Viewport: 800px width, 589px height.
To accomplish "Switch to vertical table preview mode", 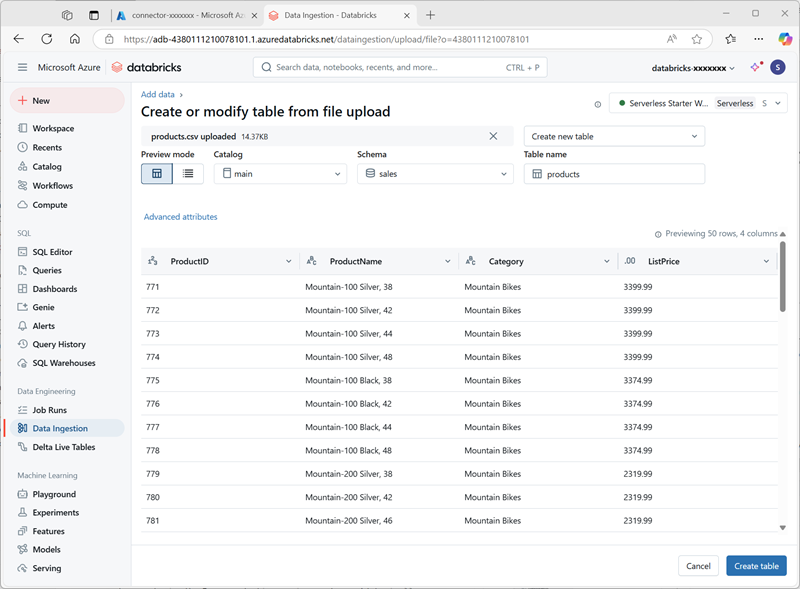I will [157, 174].
